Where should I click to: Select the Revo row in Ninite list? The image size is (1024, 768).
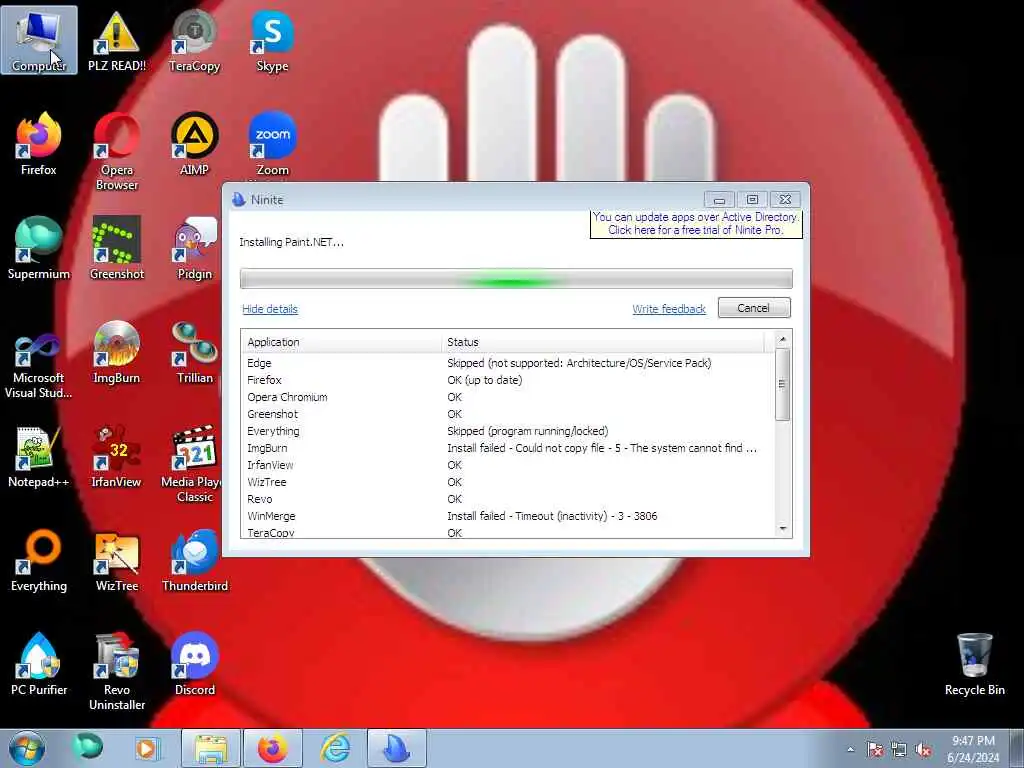[x=508, y=498]
